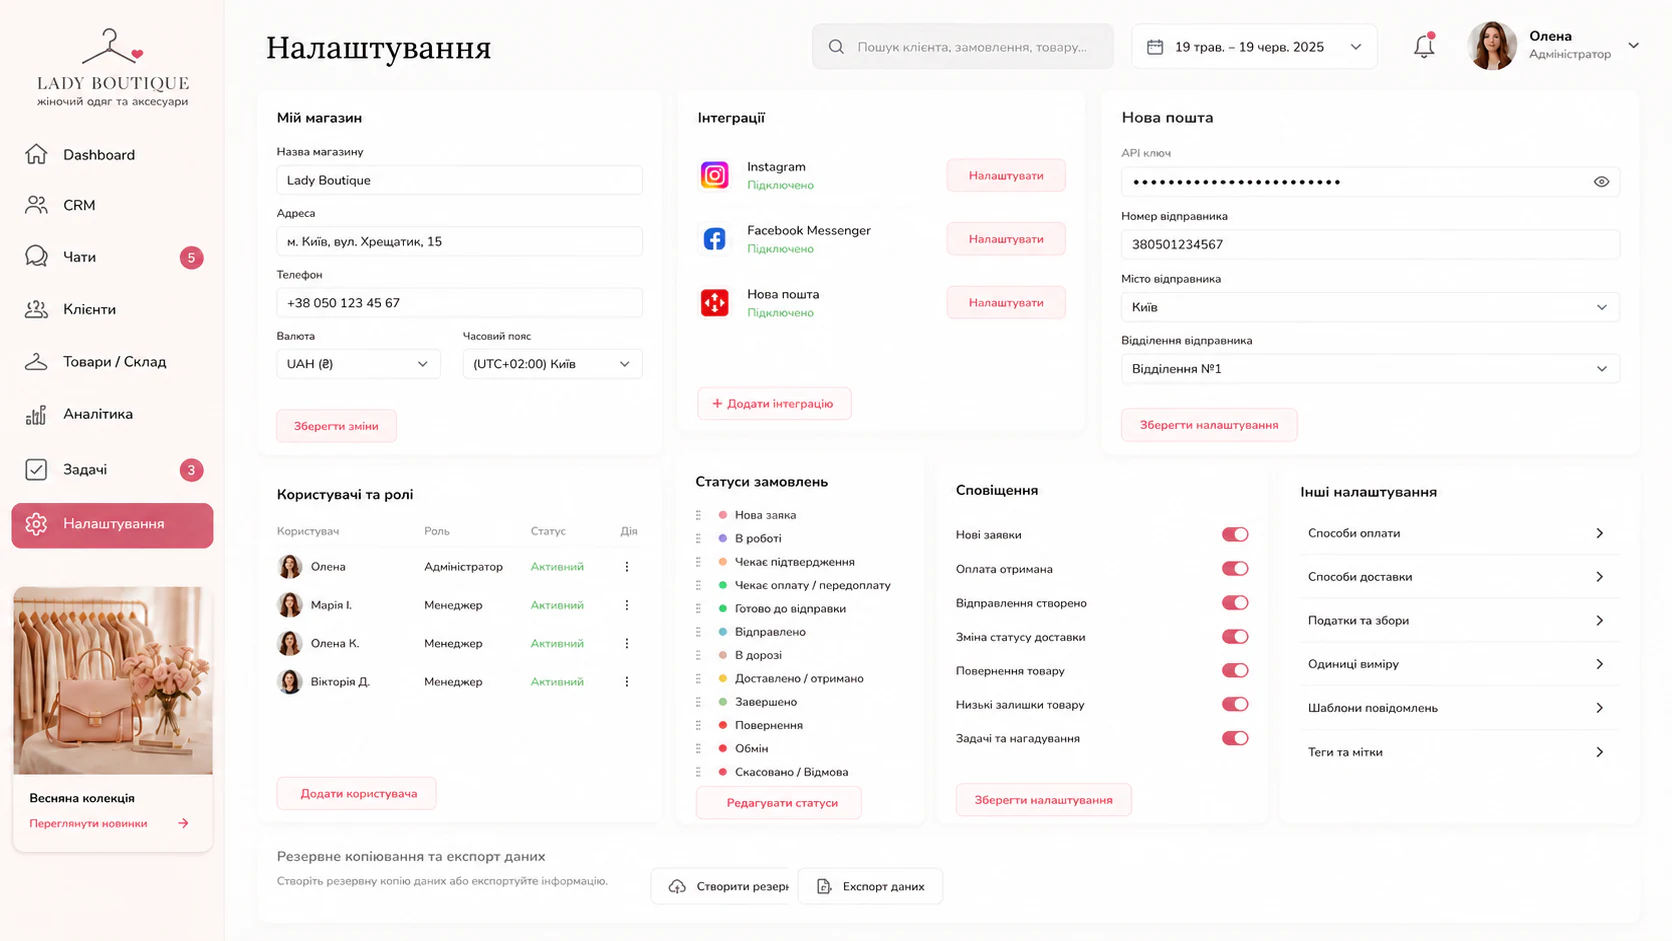Viewport: 1672px width, 941px height.
Task: Toggle Задачі та нагадування switch
Action: coord(1235,739)
